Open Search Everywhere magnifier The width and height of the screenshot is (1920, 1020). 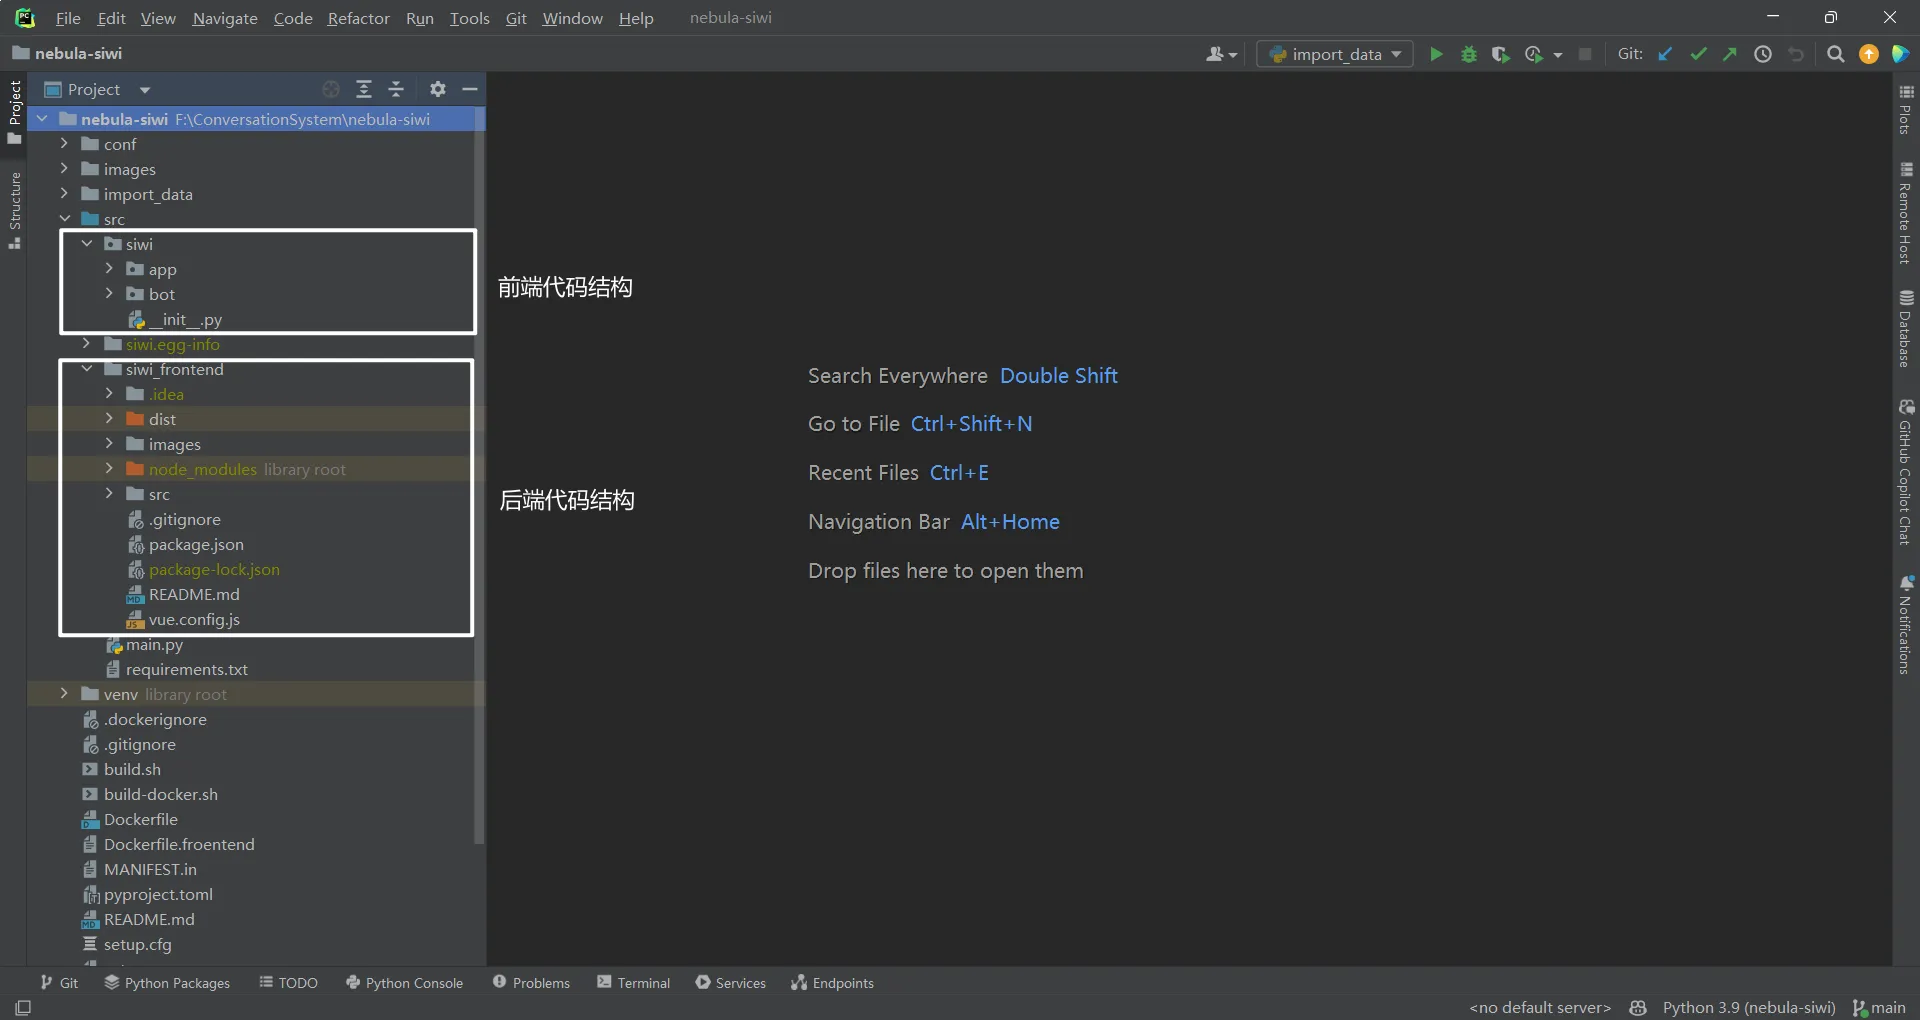tap(1835, 54)
